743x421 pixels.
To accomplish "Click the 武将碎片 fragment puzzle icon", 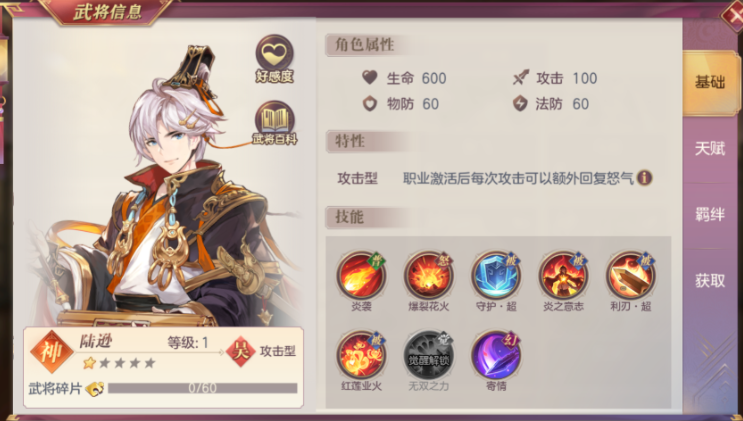I will click(x=95, y=389).
